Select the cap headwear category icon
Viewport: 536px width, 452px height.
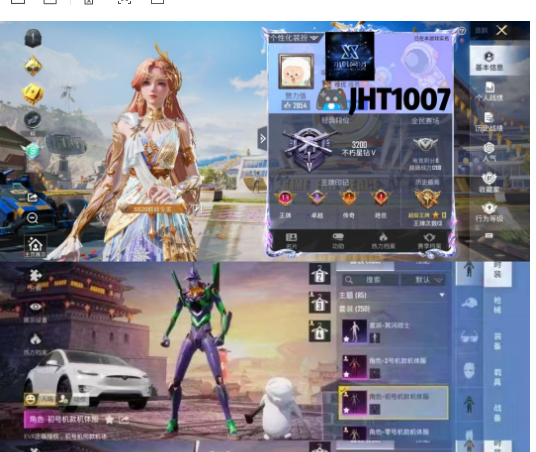[x=469, y=303]
